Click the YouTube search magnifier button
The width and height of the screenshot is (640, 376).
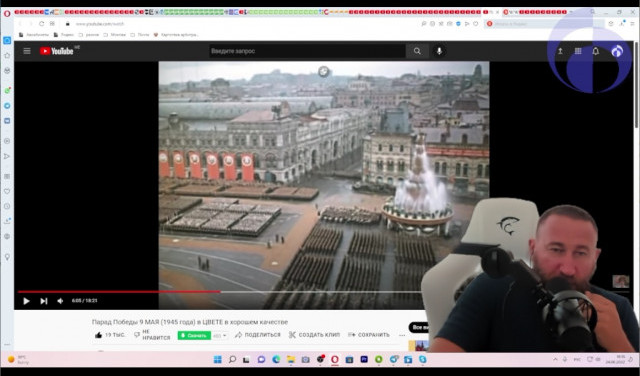tap(417, 51)
